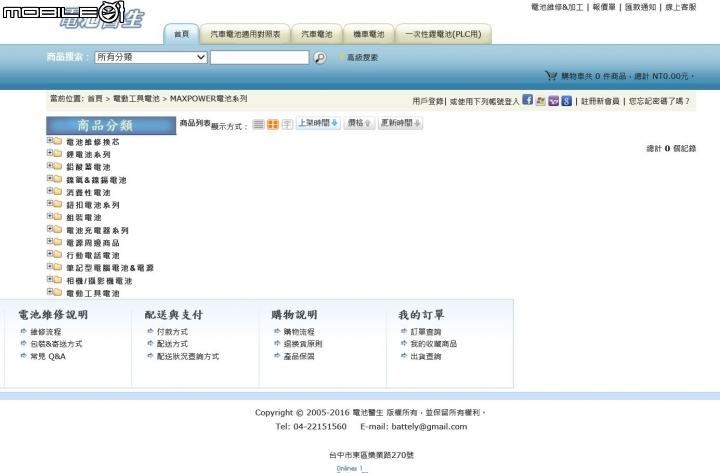Click the 電池維修&加工 top link

click(x=557, y=7)
